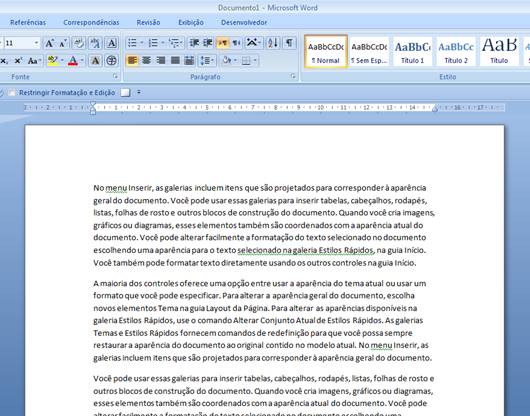Click the Grow Font icon

[49, 43]
